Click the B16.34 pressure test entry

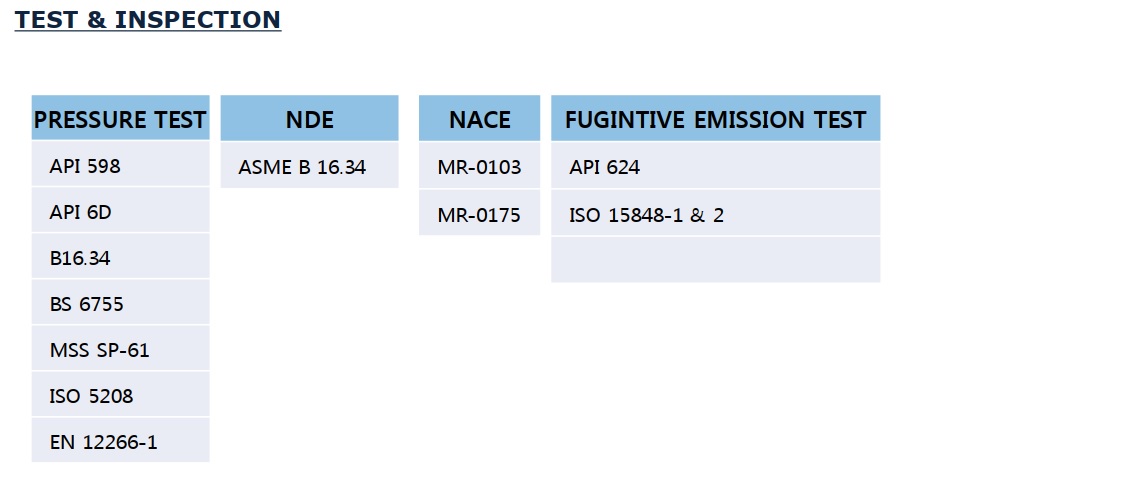pos(80,258)
